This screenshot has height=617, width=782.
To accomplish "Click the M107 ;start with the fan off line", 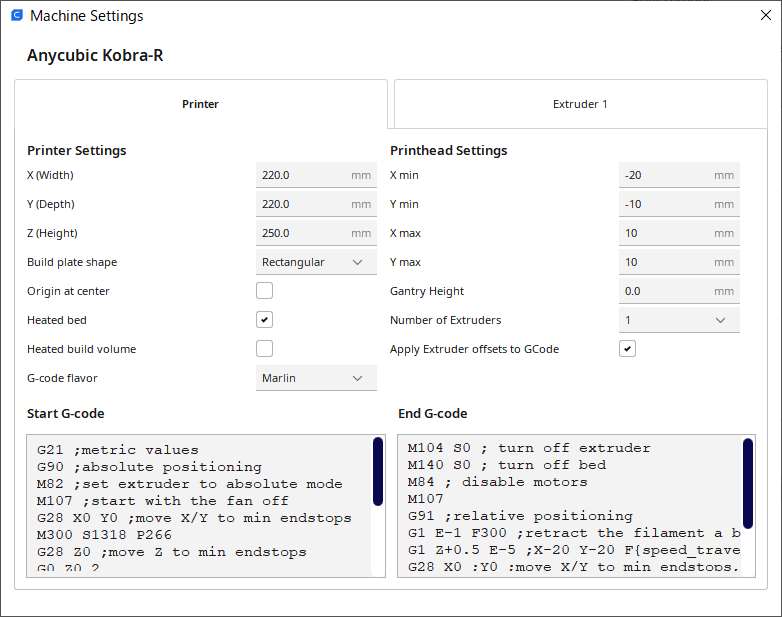I will (163, 501).
